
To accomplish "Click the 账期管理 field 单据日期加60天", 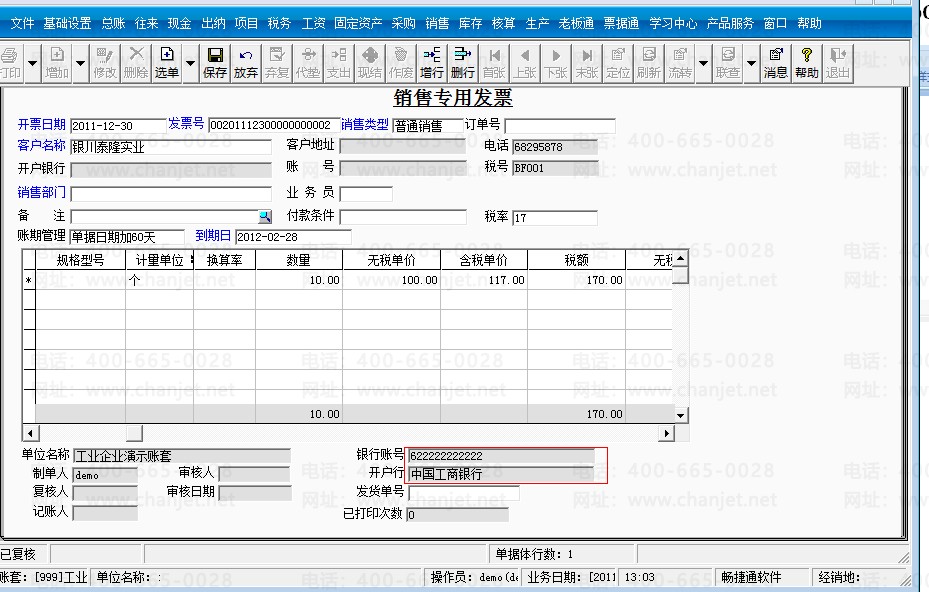I will click(127, 237).
